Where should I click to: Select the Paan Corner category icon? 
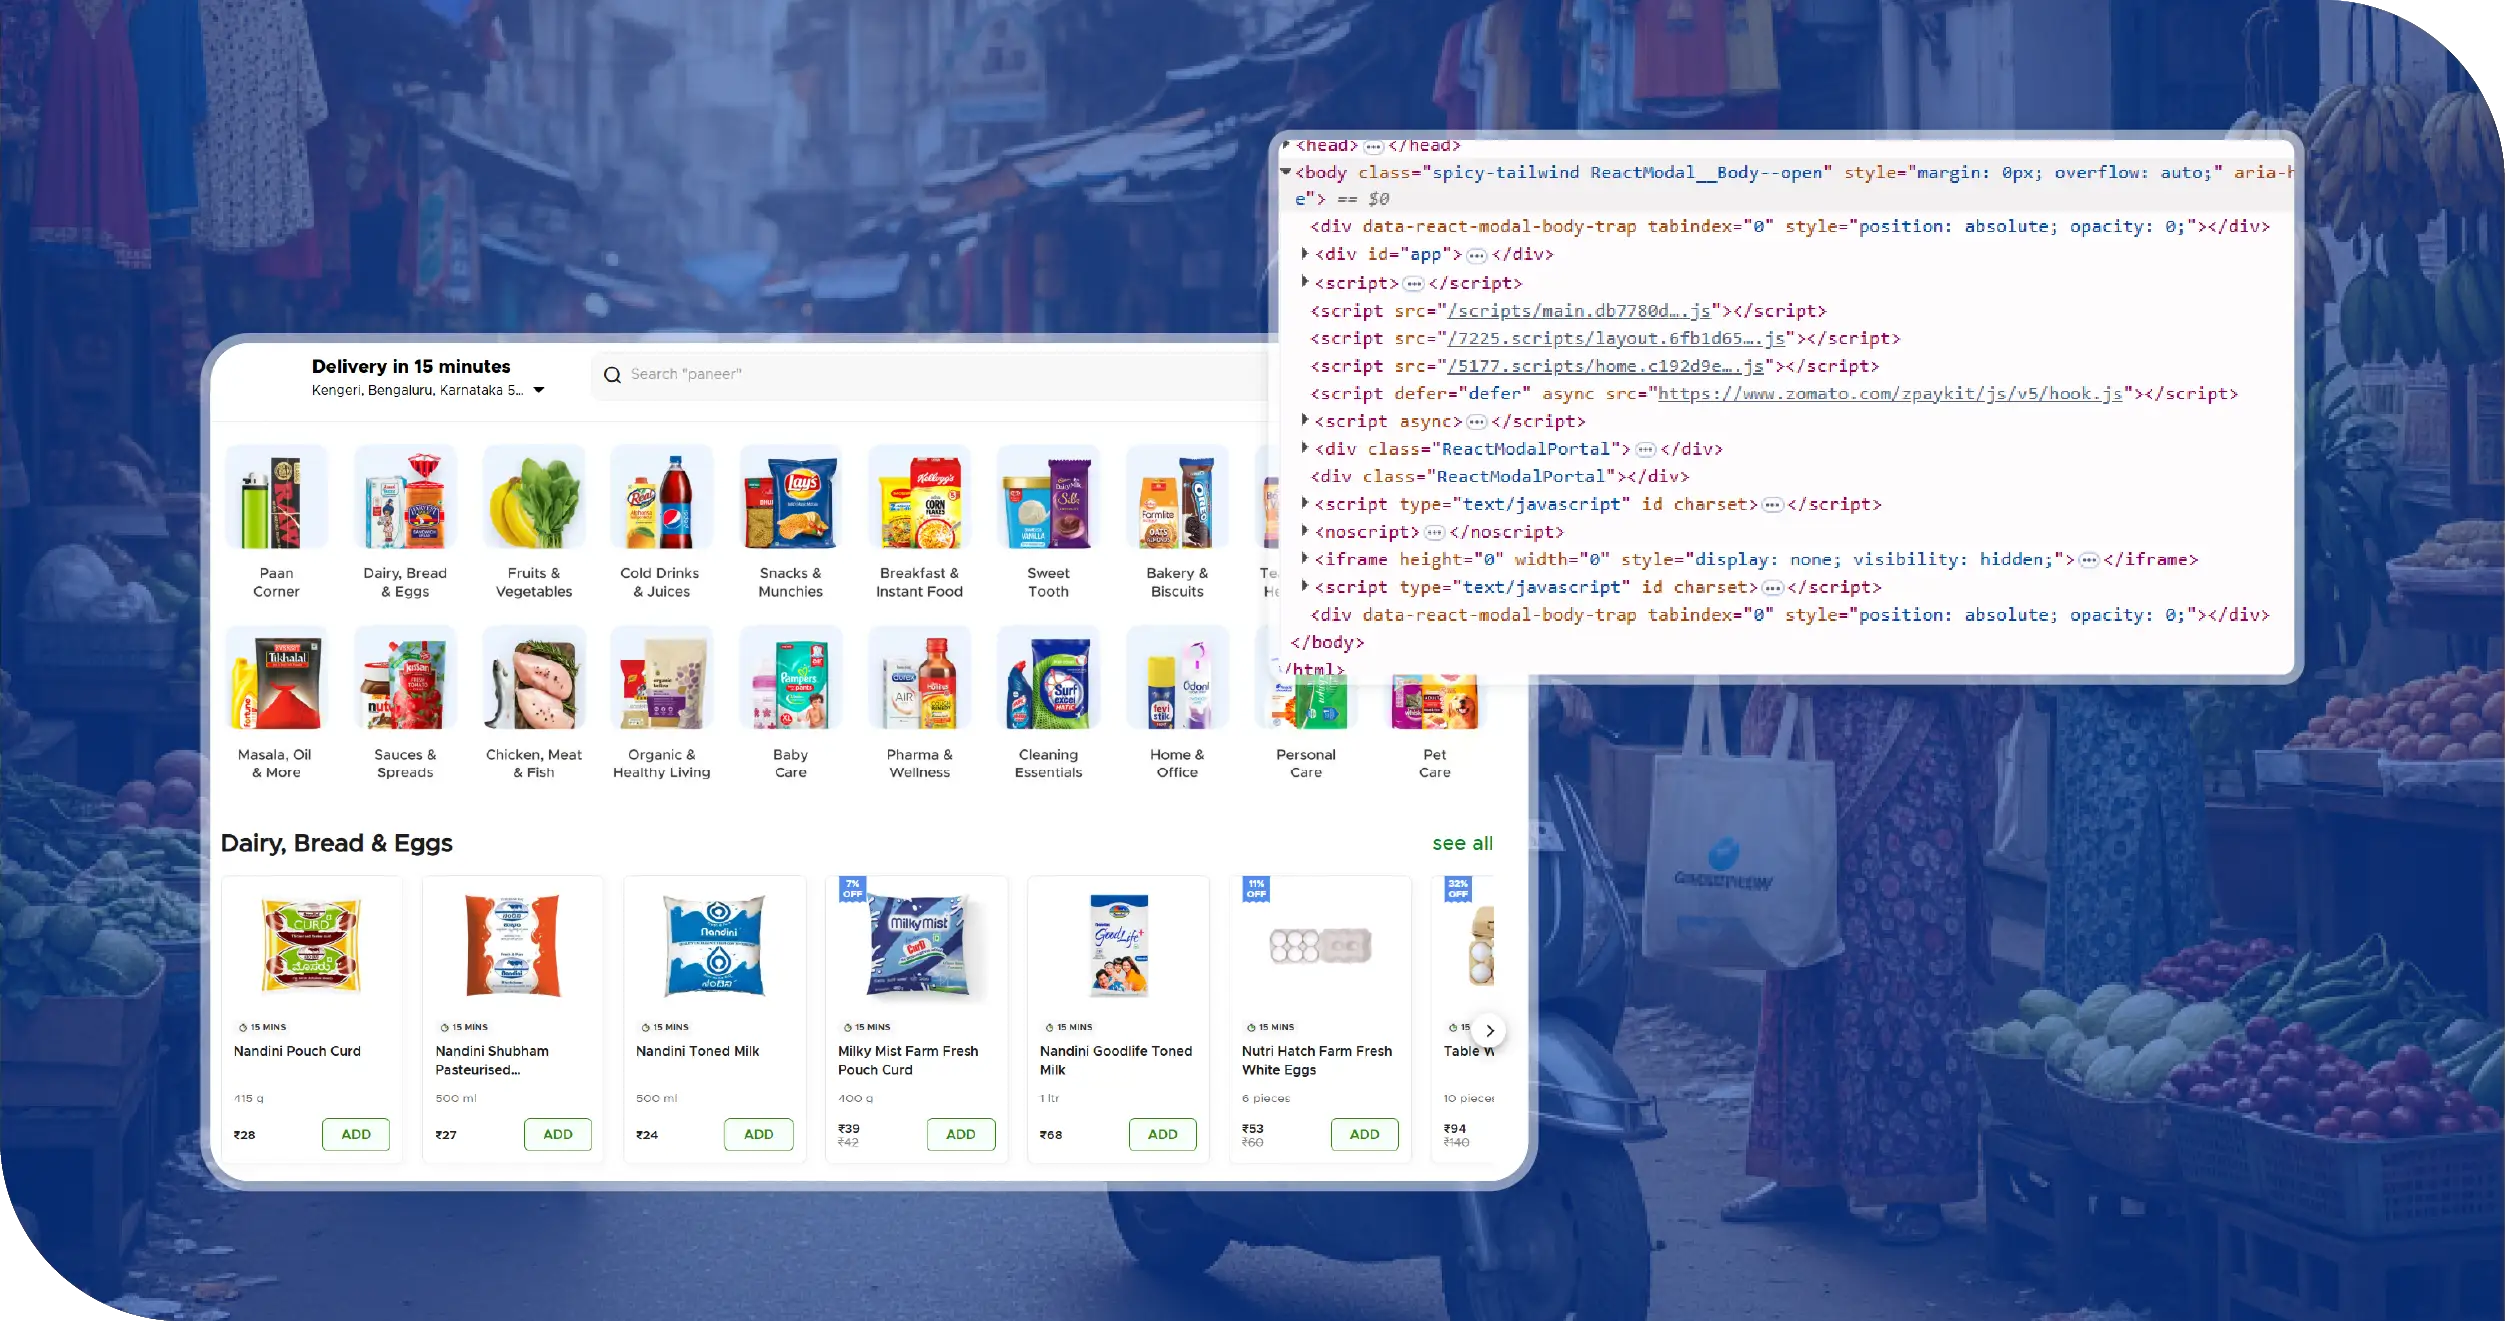277,497
